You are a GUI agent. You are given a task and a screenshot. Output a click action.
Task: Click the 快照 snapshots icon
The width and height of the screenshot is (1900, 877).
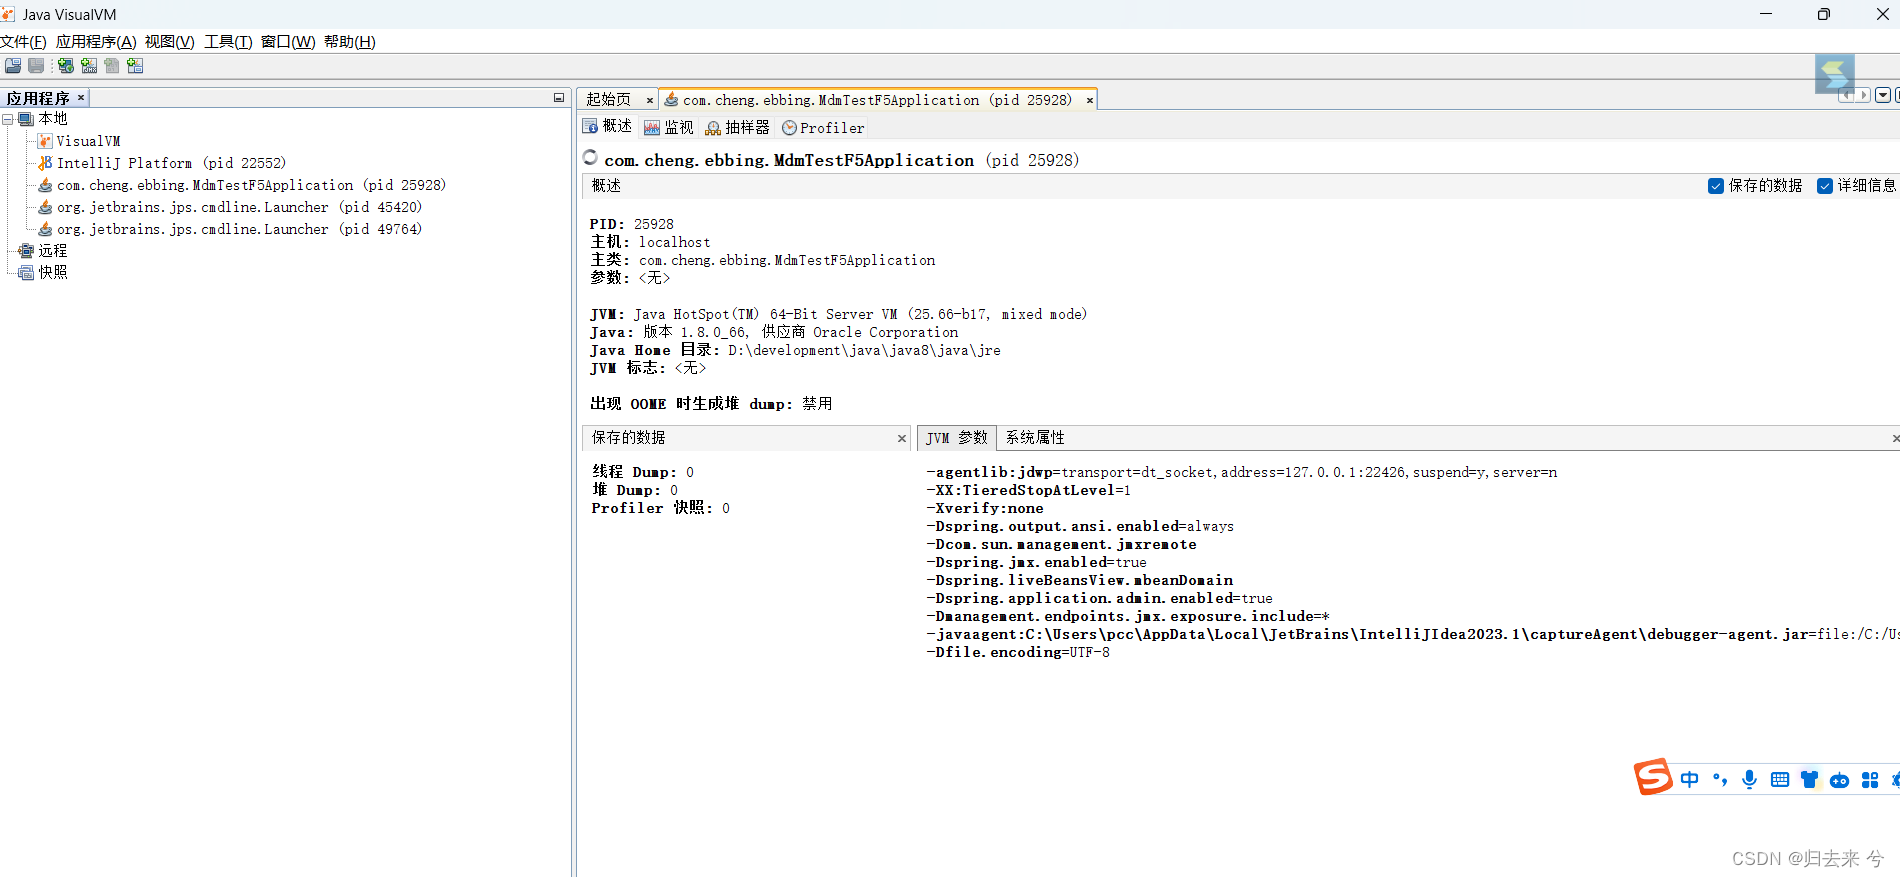point(26,273)
